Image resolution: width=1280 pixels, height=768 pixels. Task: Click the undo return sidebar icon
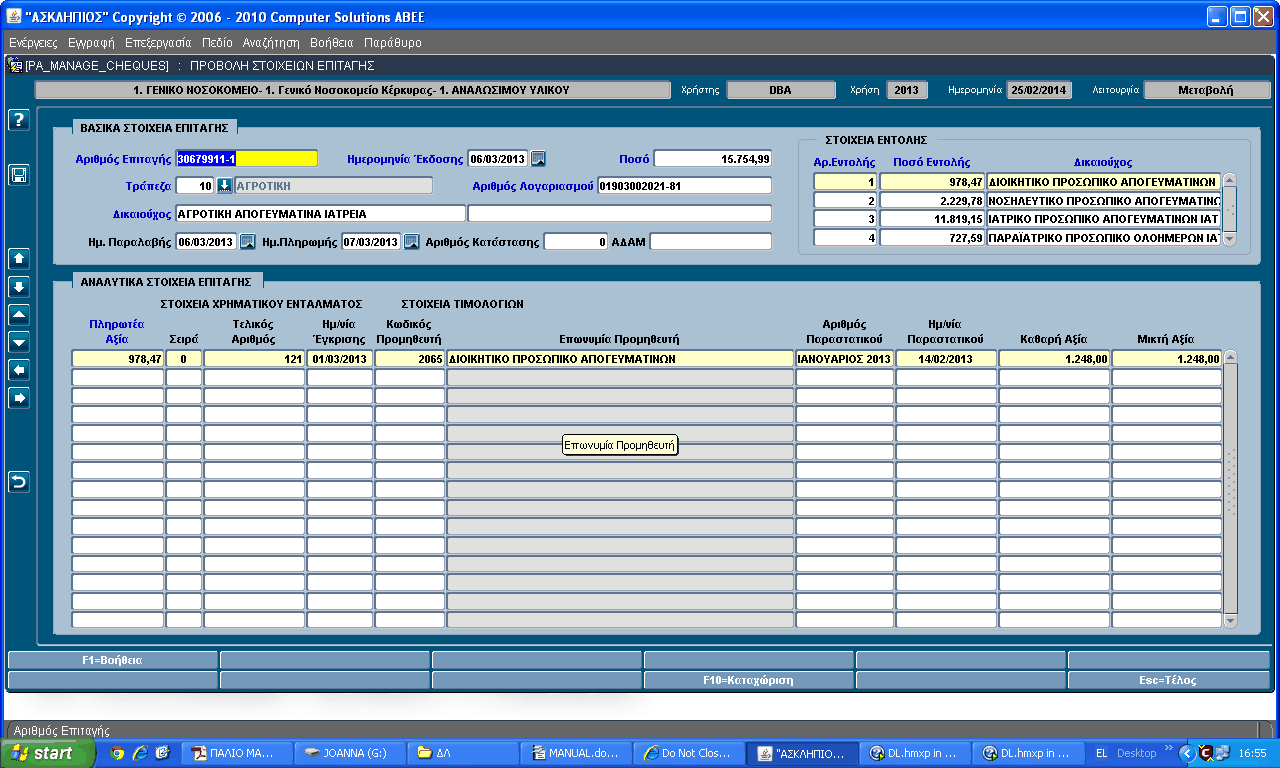[x=19, y=482]
